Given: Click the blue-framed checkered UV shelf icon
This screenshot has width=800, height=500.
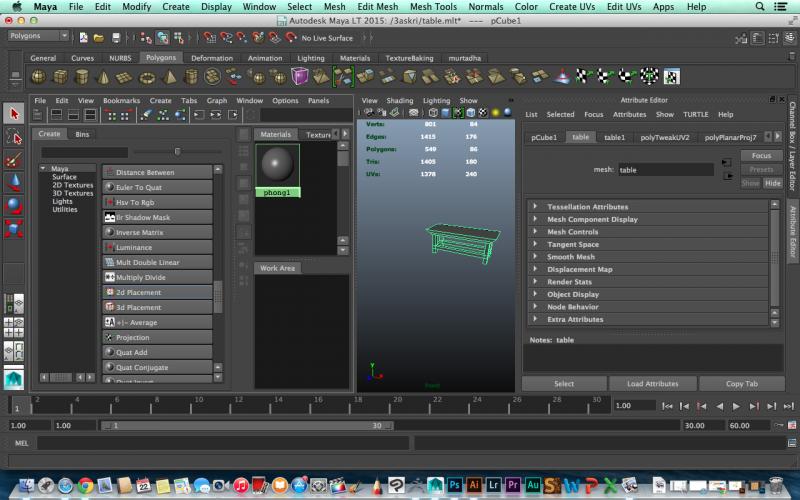Looking at the screenshot, I should pos(671,77).
